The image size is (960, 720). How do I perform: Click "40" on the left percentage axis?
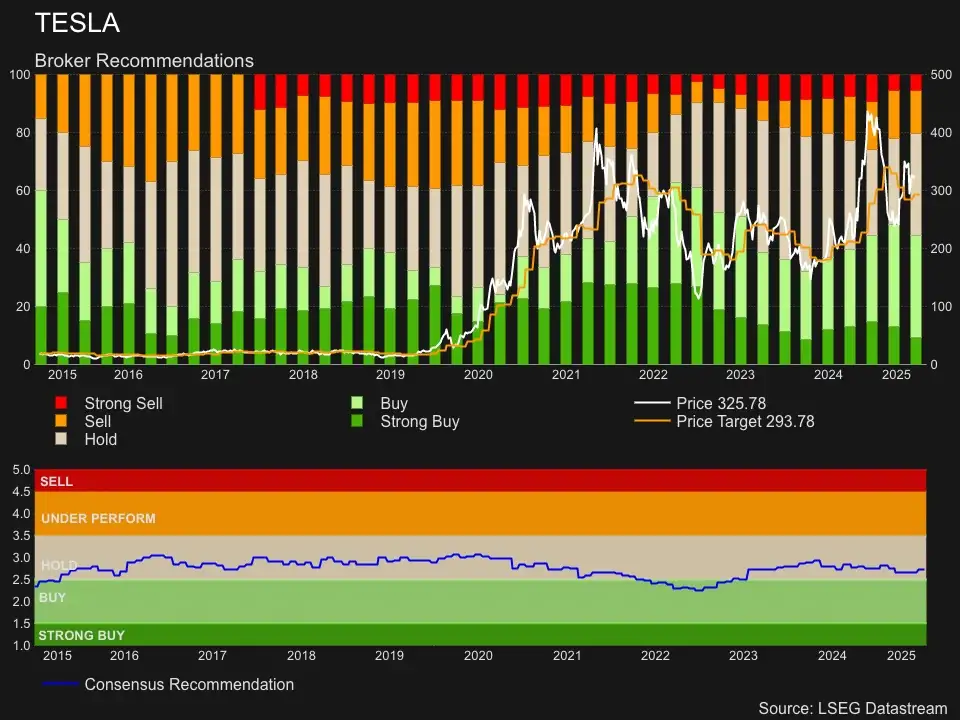click(x=23, y=249)
